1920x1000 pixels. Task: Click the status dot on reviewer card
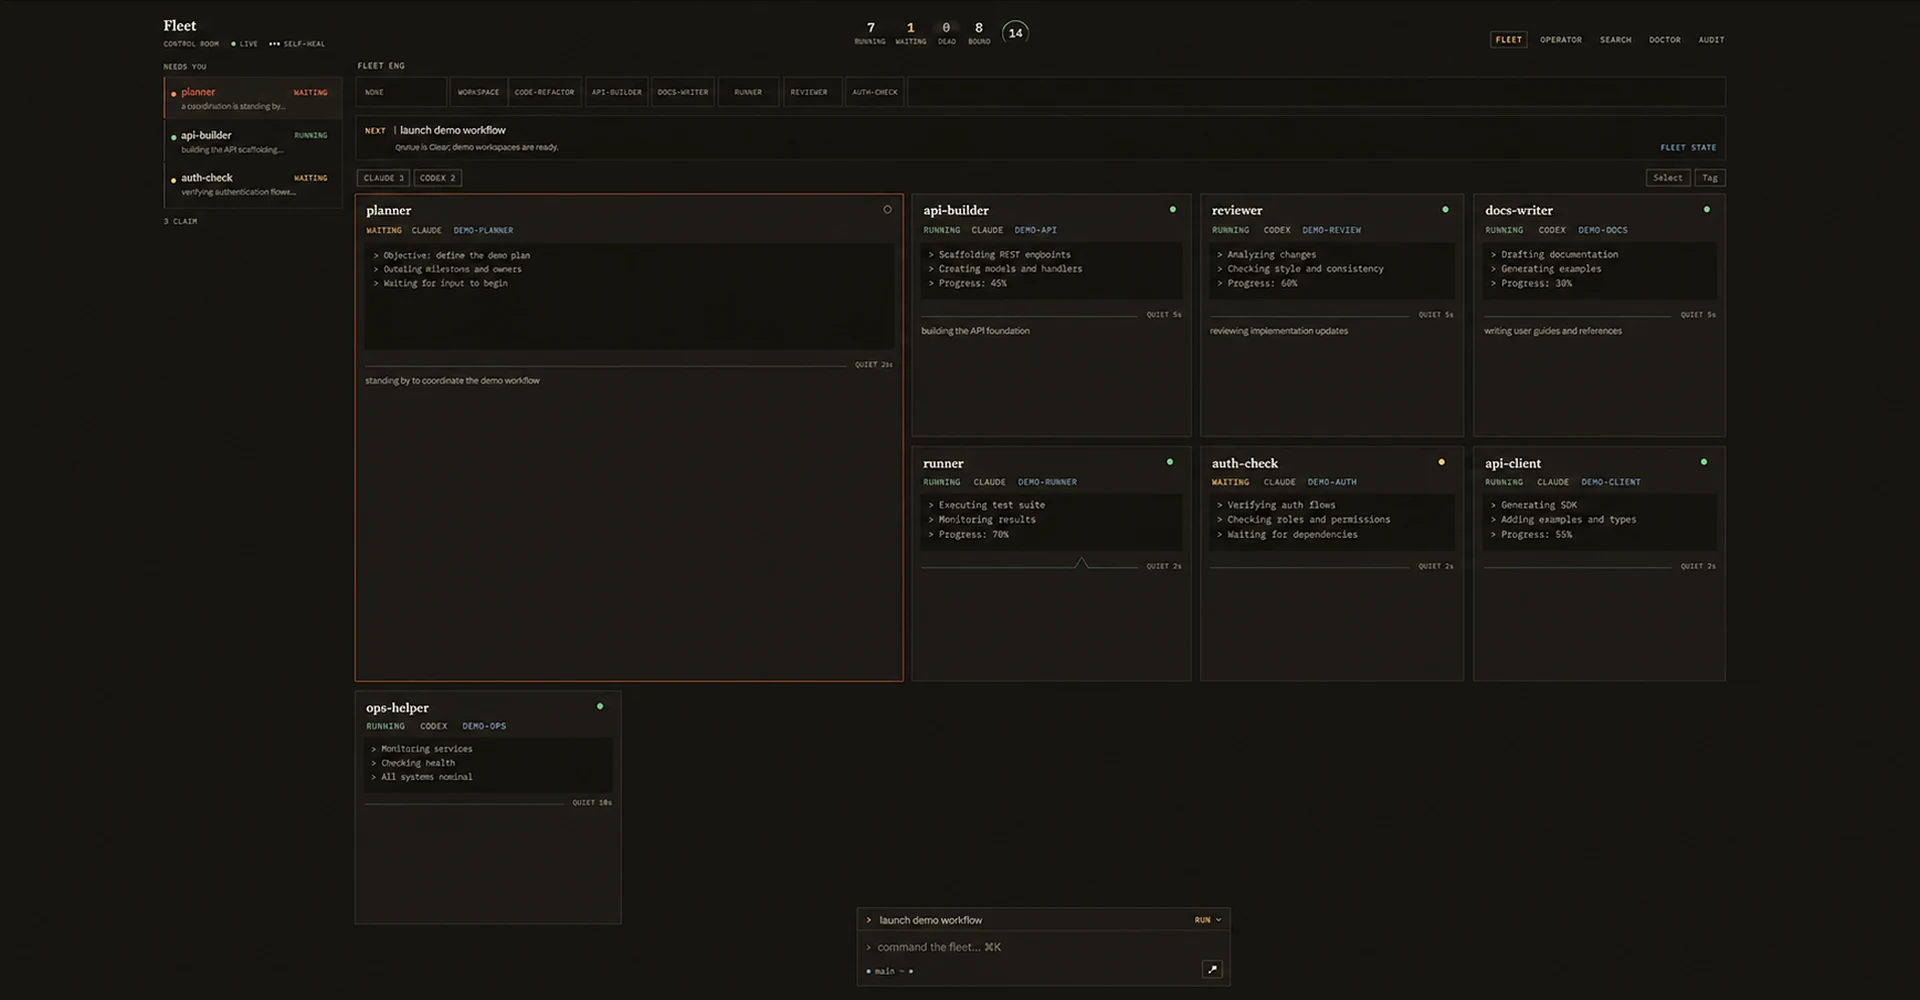pyautogui.click(x=1445, y=210)
